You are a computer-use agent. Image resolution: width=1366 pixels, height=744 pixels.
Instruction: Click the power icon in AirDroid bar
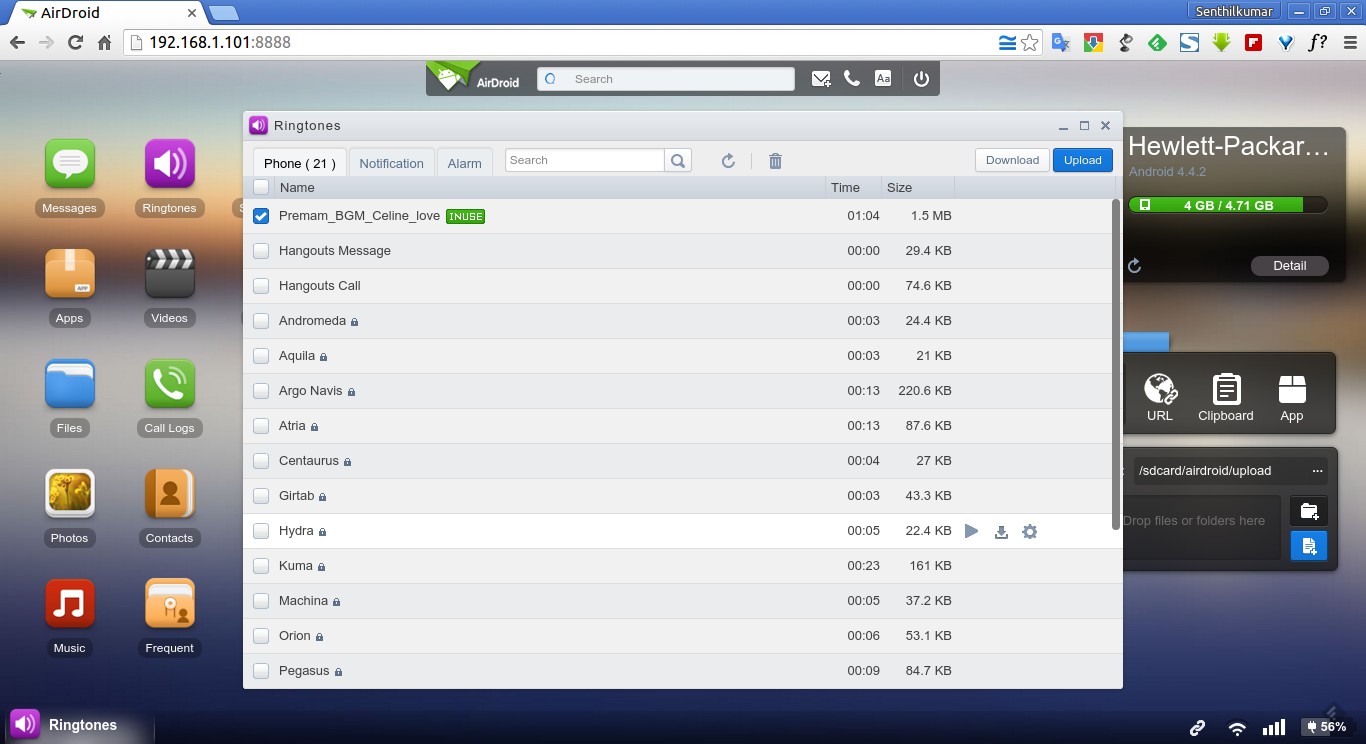pos(921,79)
